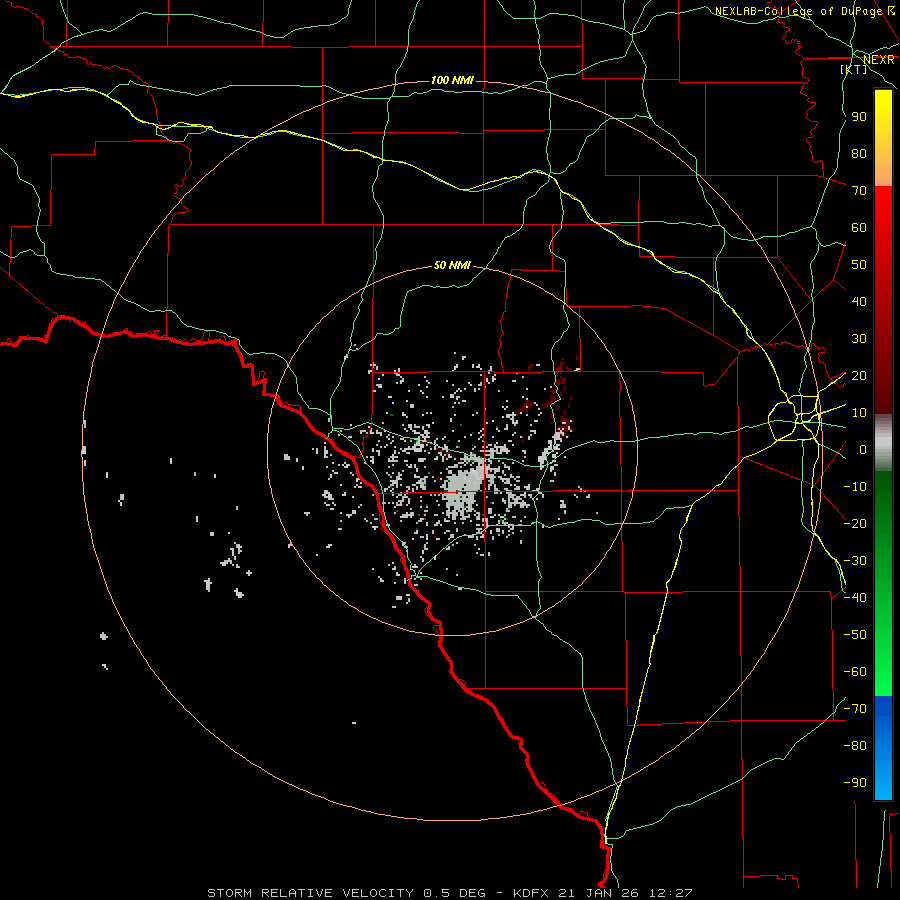Click the -50 value on the velocity scale
Screen dimensions: 900x900
[x=855, y=635]
